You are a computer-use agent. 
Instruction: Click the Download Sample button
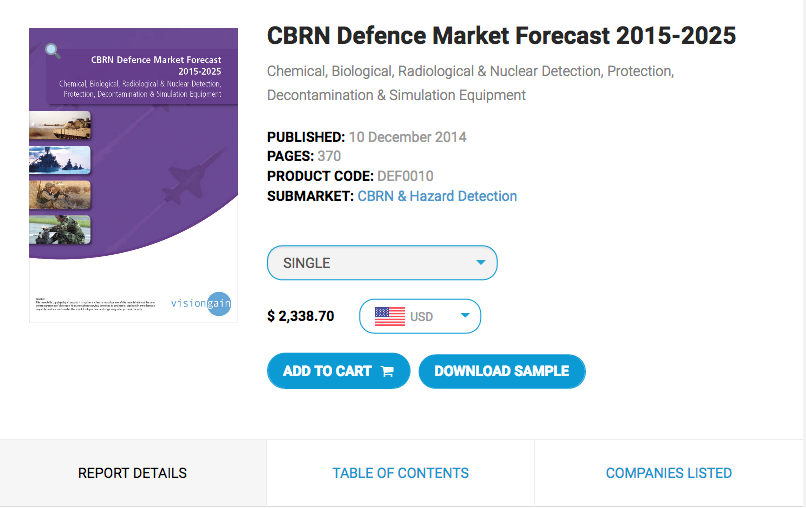pos(501,371)
